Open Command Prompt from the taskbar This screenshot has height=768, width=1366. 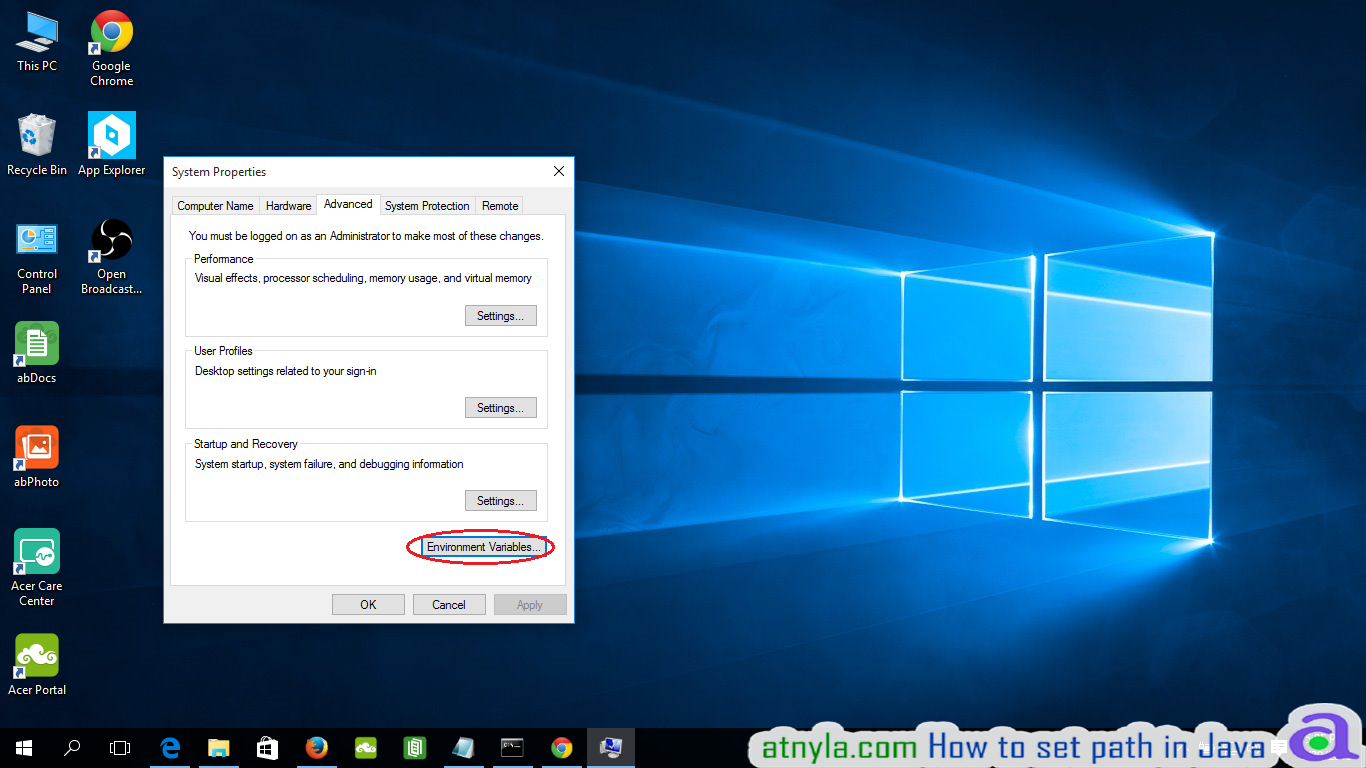coord(512,747)
